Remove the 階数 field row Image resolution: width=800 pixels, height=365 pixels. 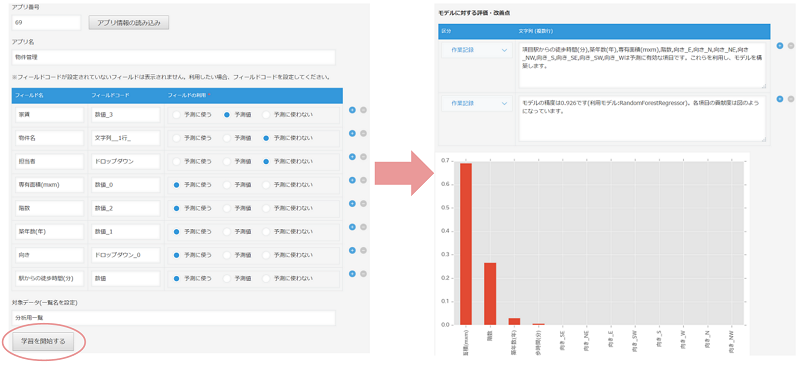point(363,204)
